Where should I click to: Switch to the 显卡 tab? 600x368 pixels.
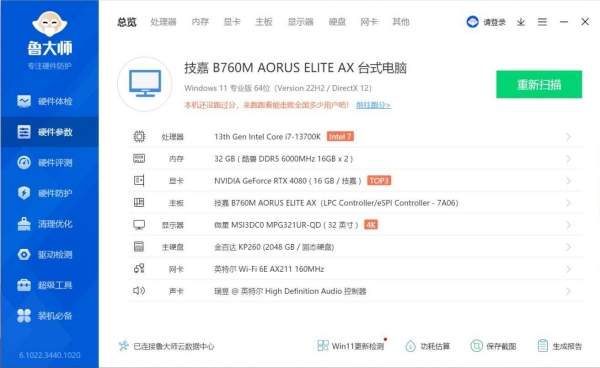tap(232, 22)
